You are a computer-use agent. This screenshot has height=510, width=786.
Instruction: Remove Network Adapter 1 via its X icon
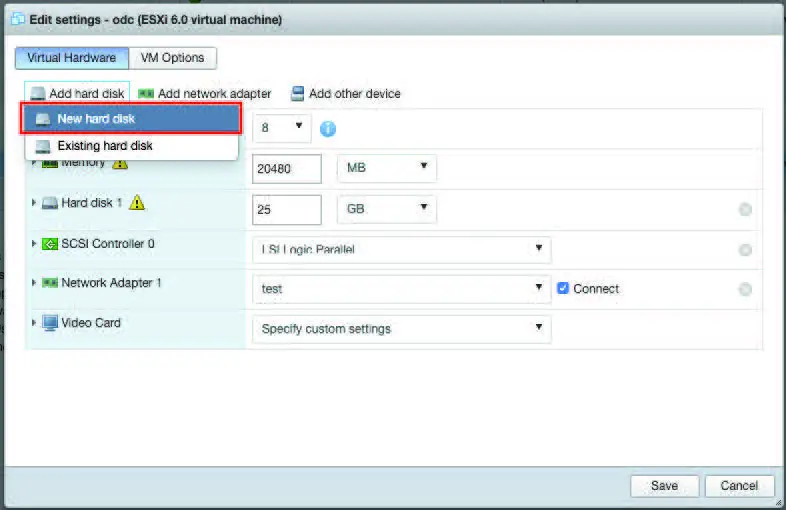tap(745, 289)
